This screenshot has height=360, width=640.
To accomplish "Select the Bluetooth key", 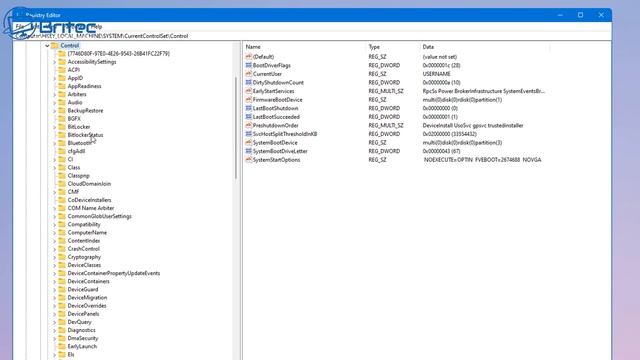I will pos(80,143).
